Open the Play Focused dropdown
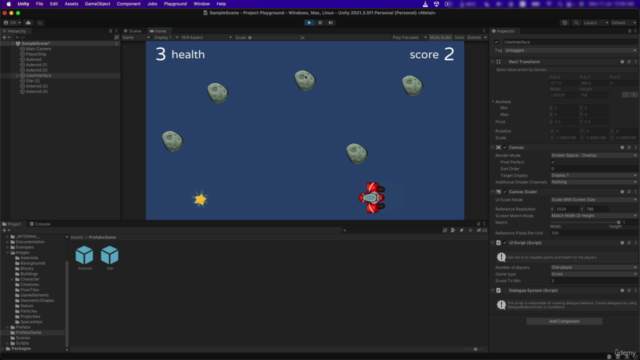 (x=409, y=38)
